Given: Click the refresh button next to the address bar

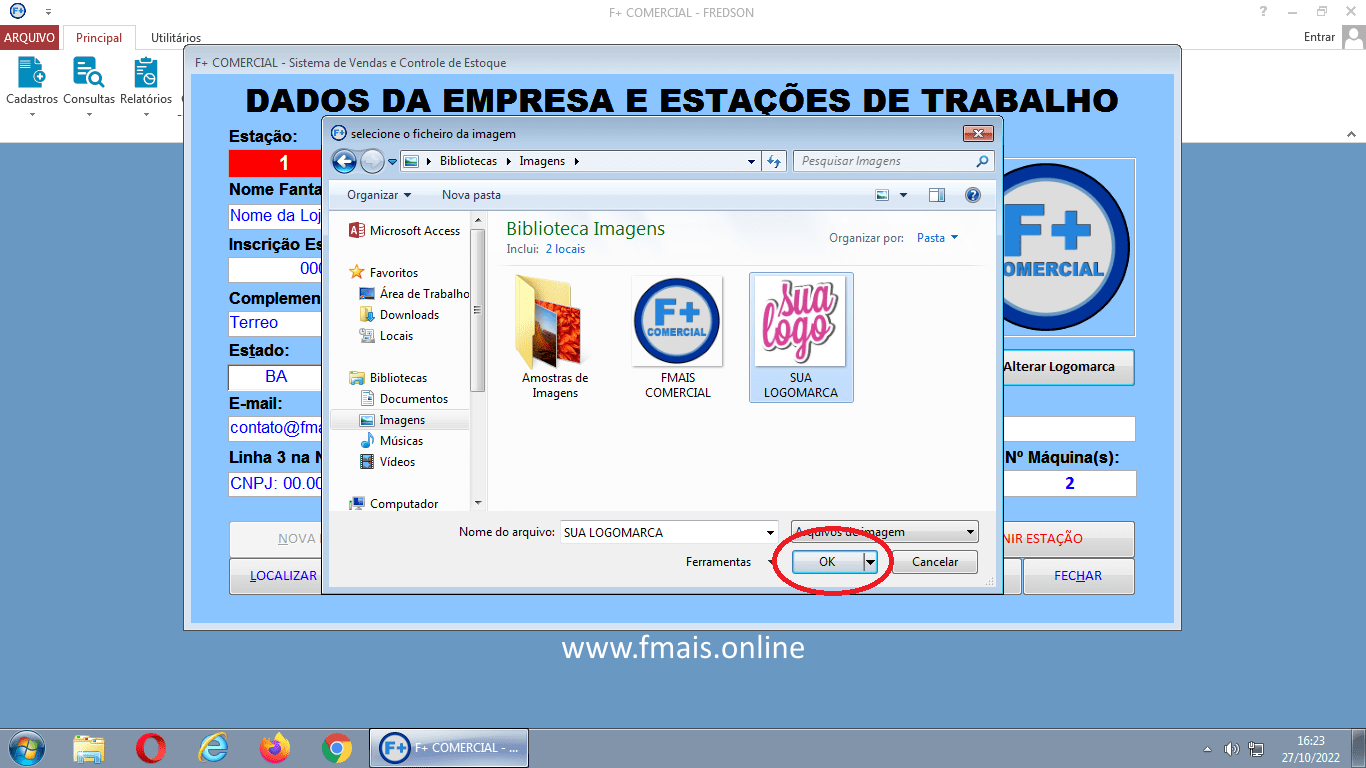Looking at the screenshot, I should point(774,161).
